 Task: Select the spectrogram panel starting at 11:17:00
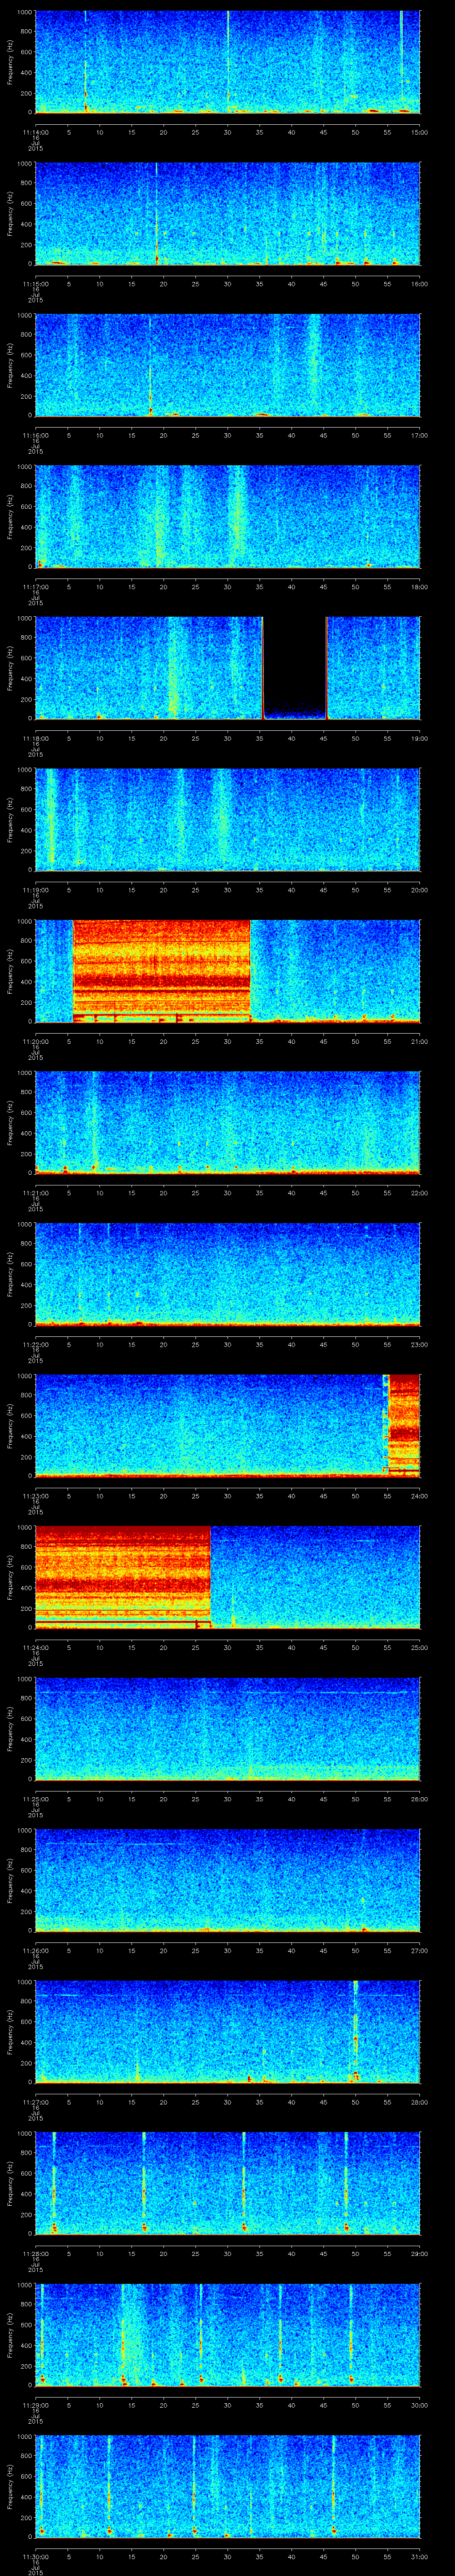tap(228, 516)
